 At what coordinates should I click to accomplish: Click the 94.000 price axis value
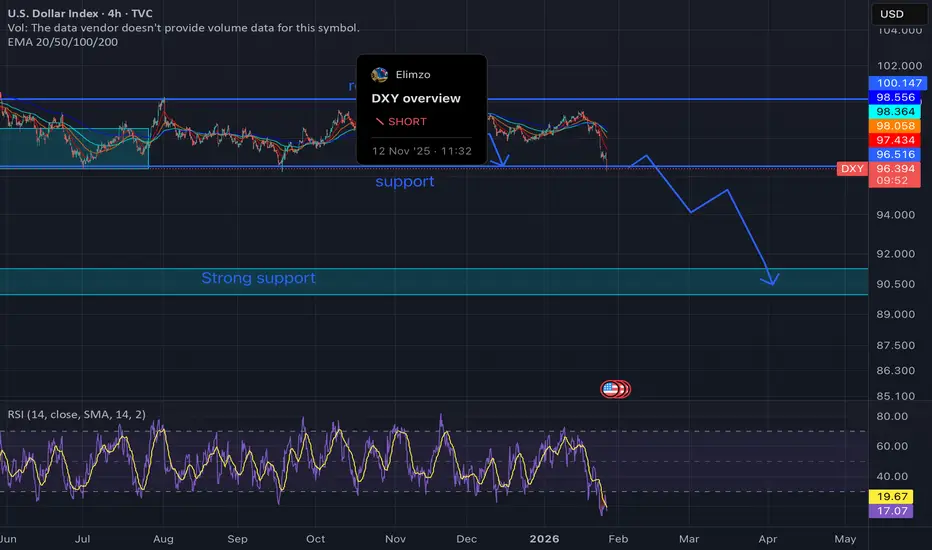tap(895, 215)
